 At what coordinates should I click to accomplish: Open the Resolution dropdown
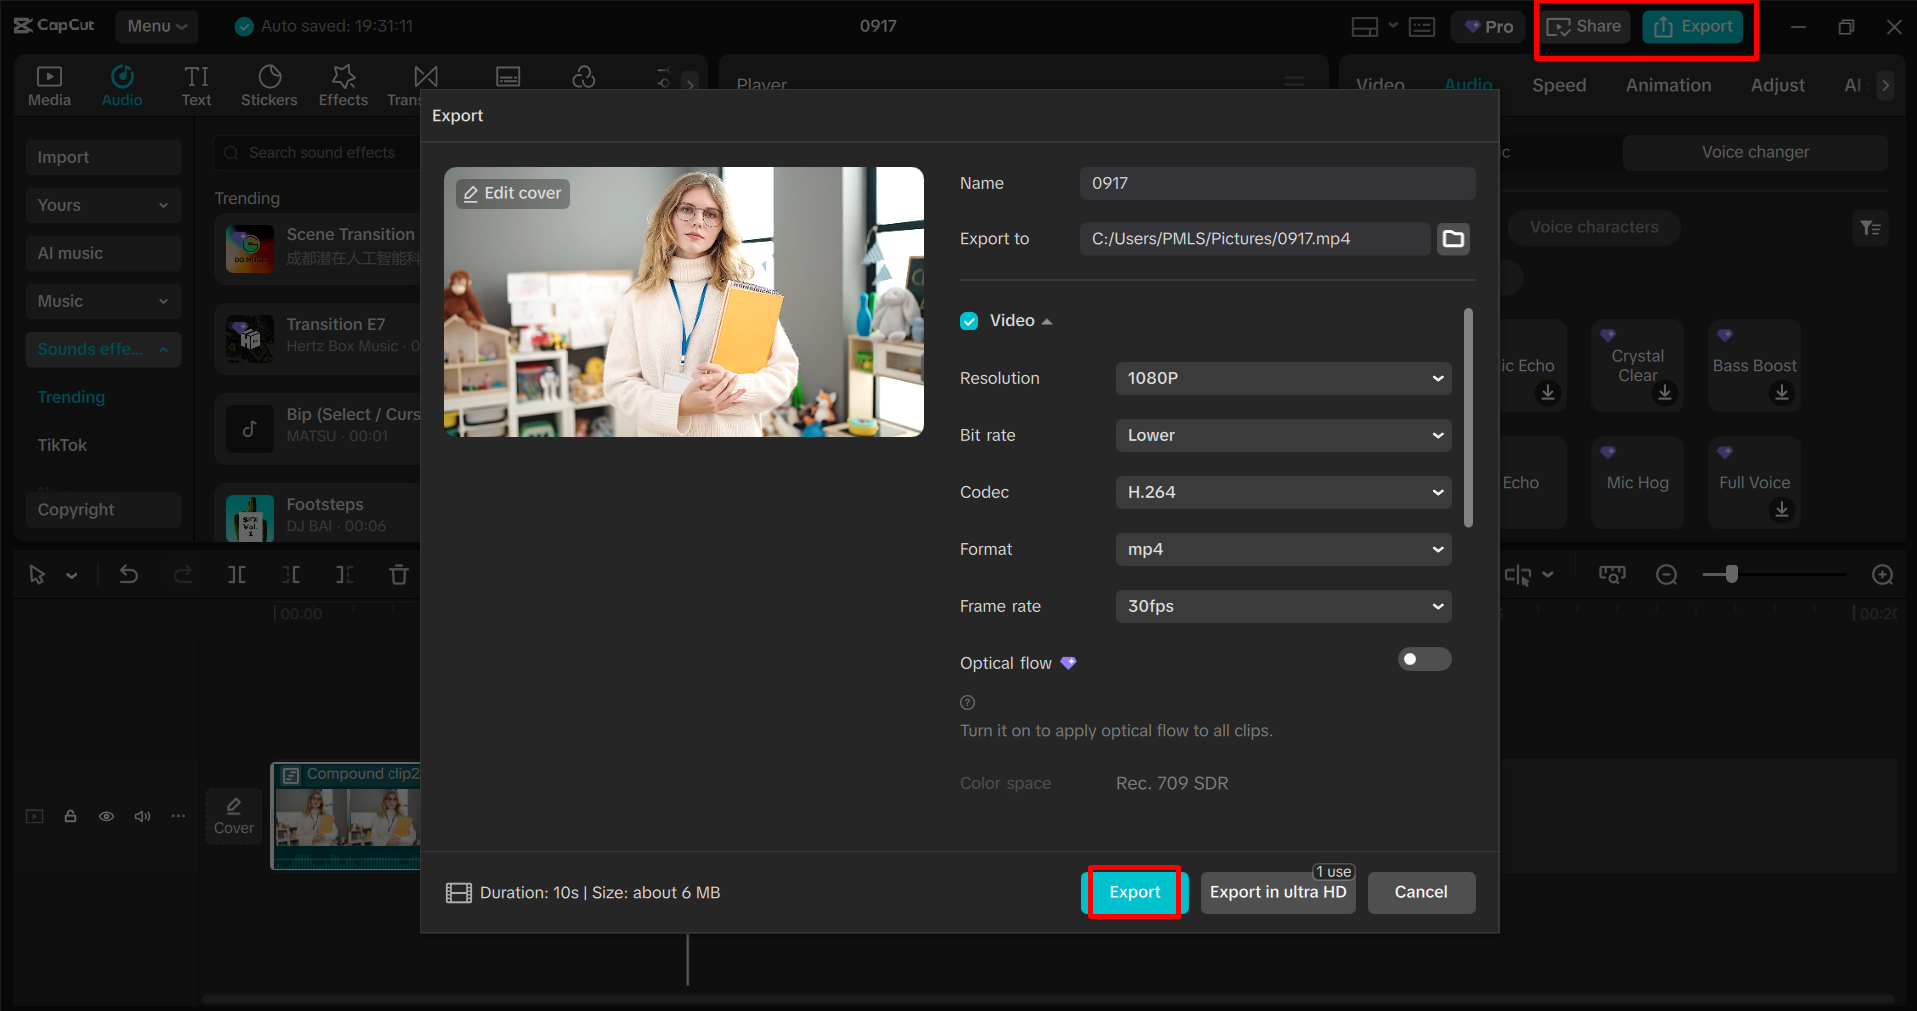(1283, 378)
